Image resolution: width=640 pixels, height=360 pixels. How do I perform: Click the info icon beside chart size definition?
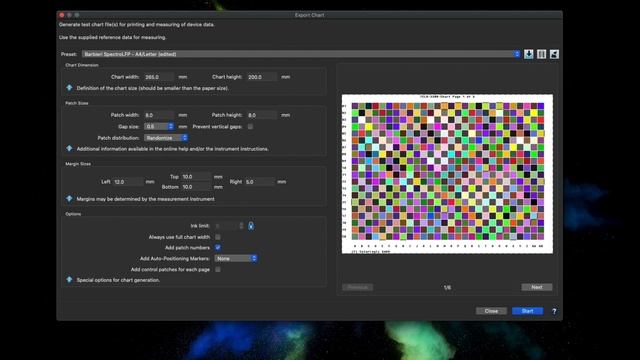click(69, 88)
